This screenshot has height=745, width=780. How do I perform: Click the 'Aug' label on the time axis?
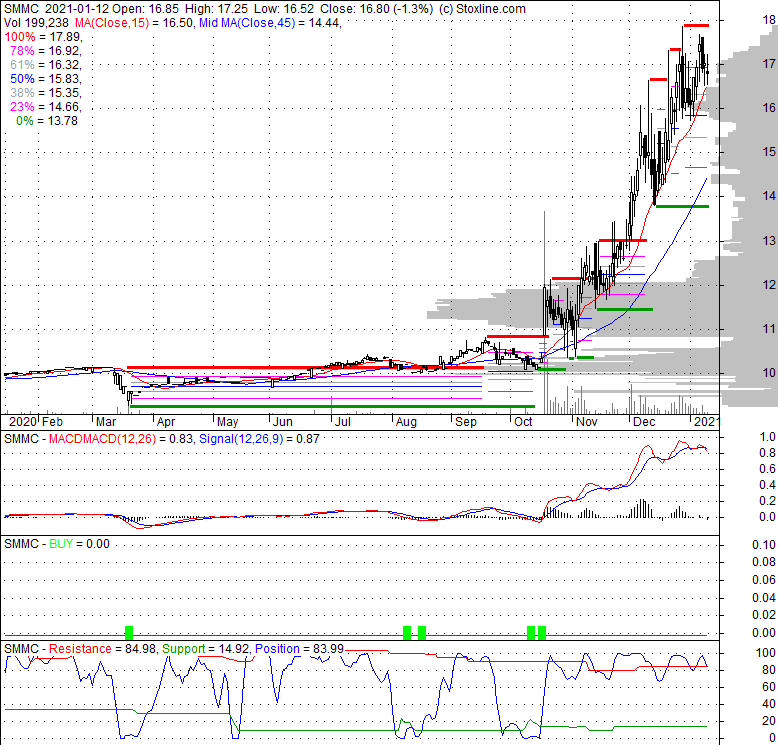[406, 422]
